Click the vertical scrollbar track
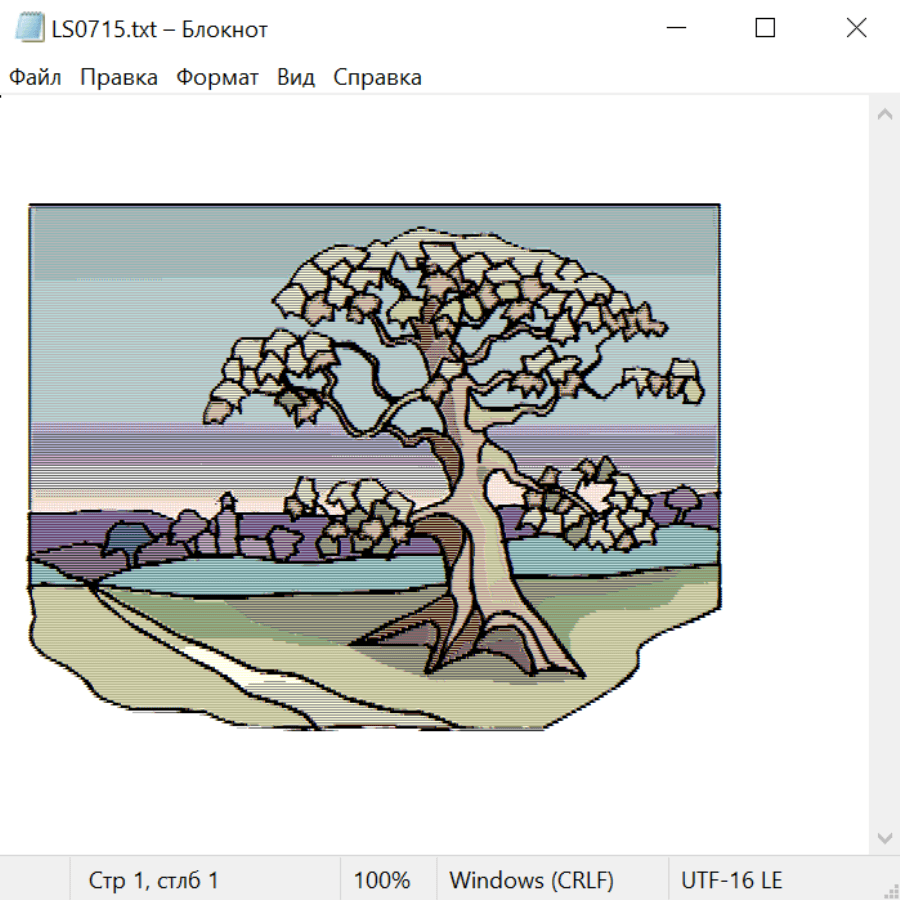 (885, 476)
